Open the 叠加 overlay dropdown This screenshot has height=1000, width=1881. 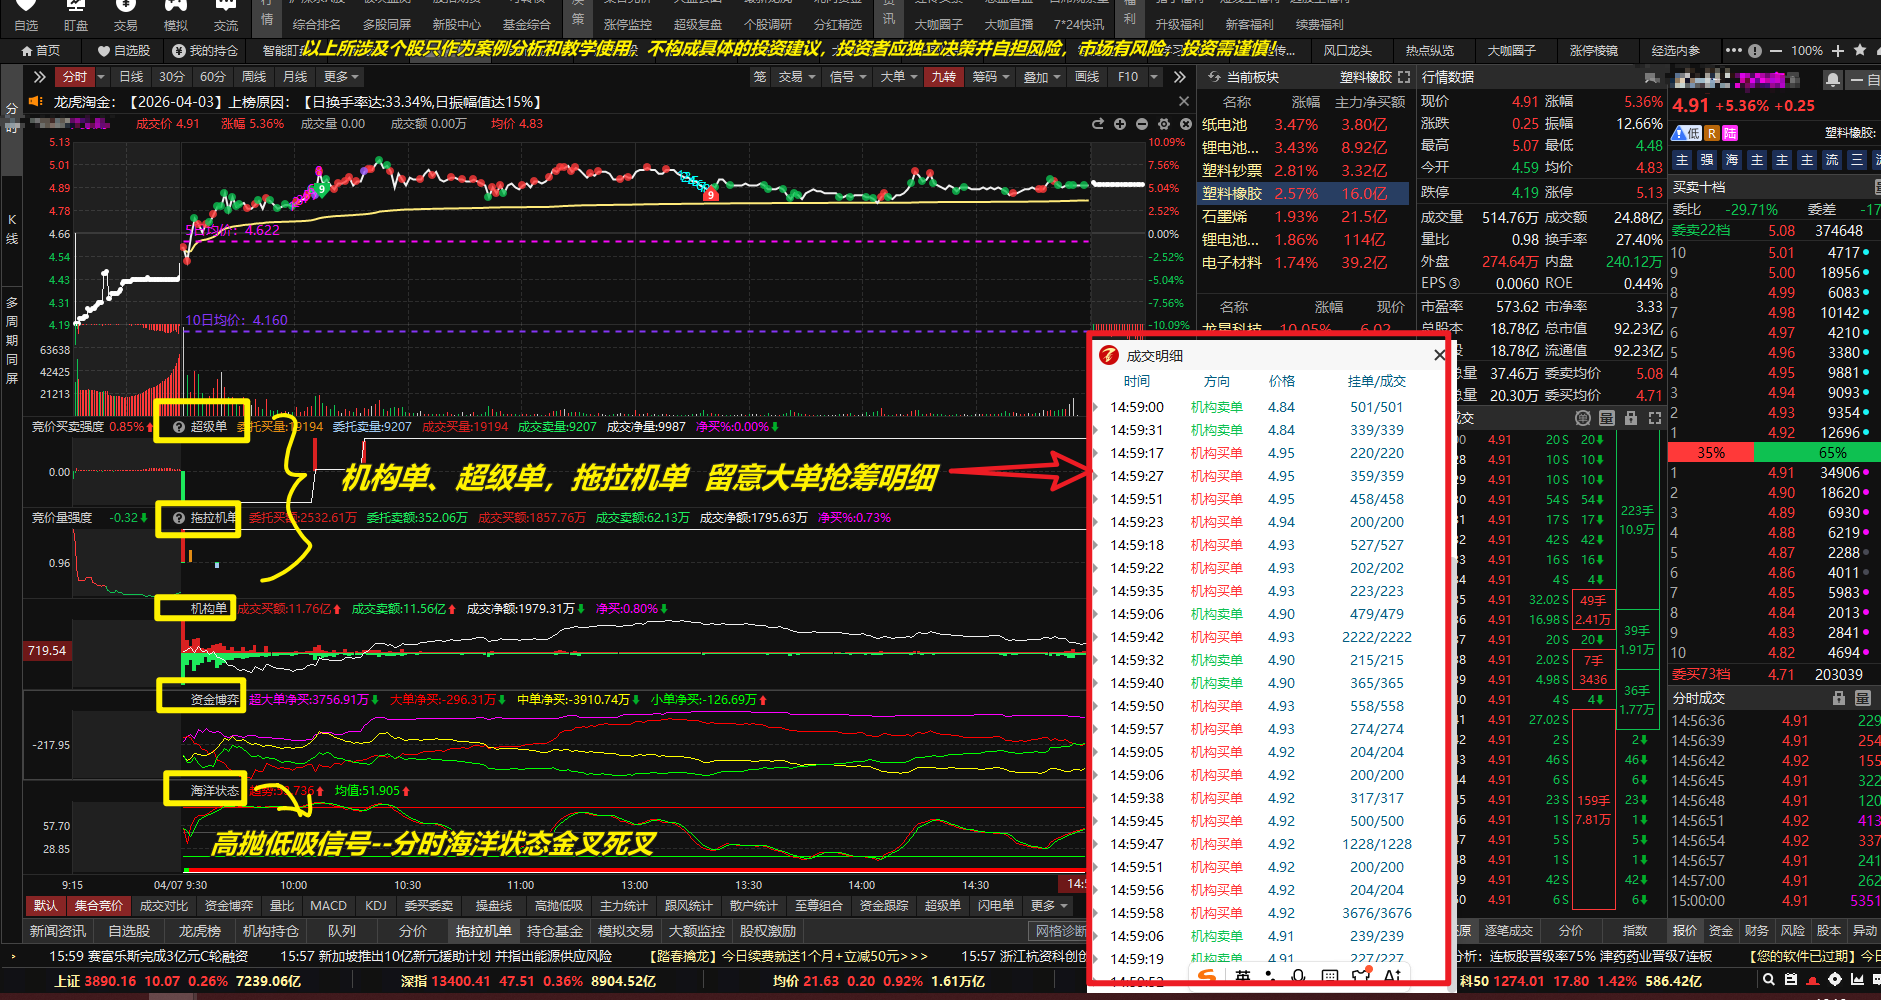pos(1041,77)
